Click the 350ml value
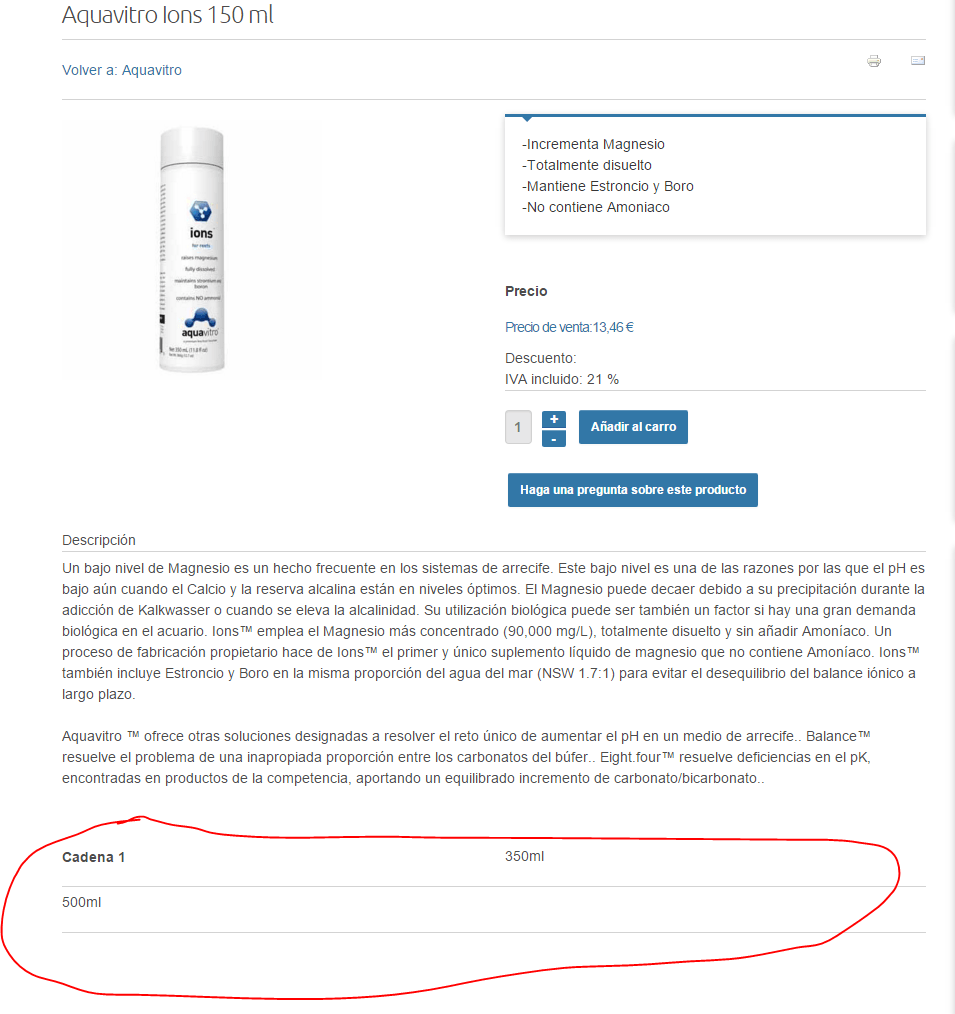This screenshot has height=1014, width=955. coord(524,856)
